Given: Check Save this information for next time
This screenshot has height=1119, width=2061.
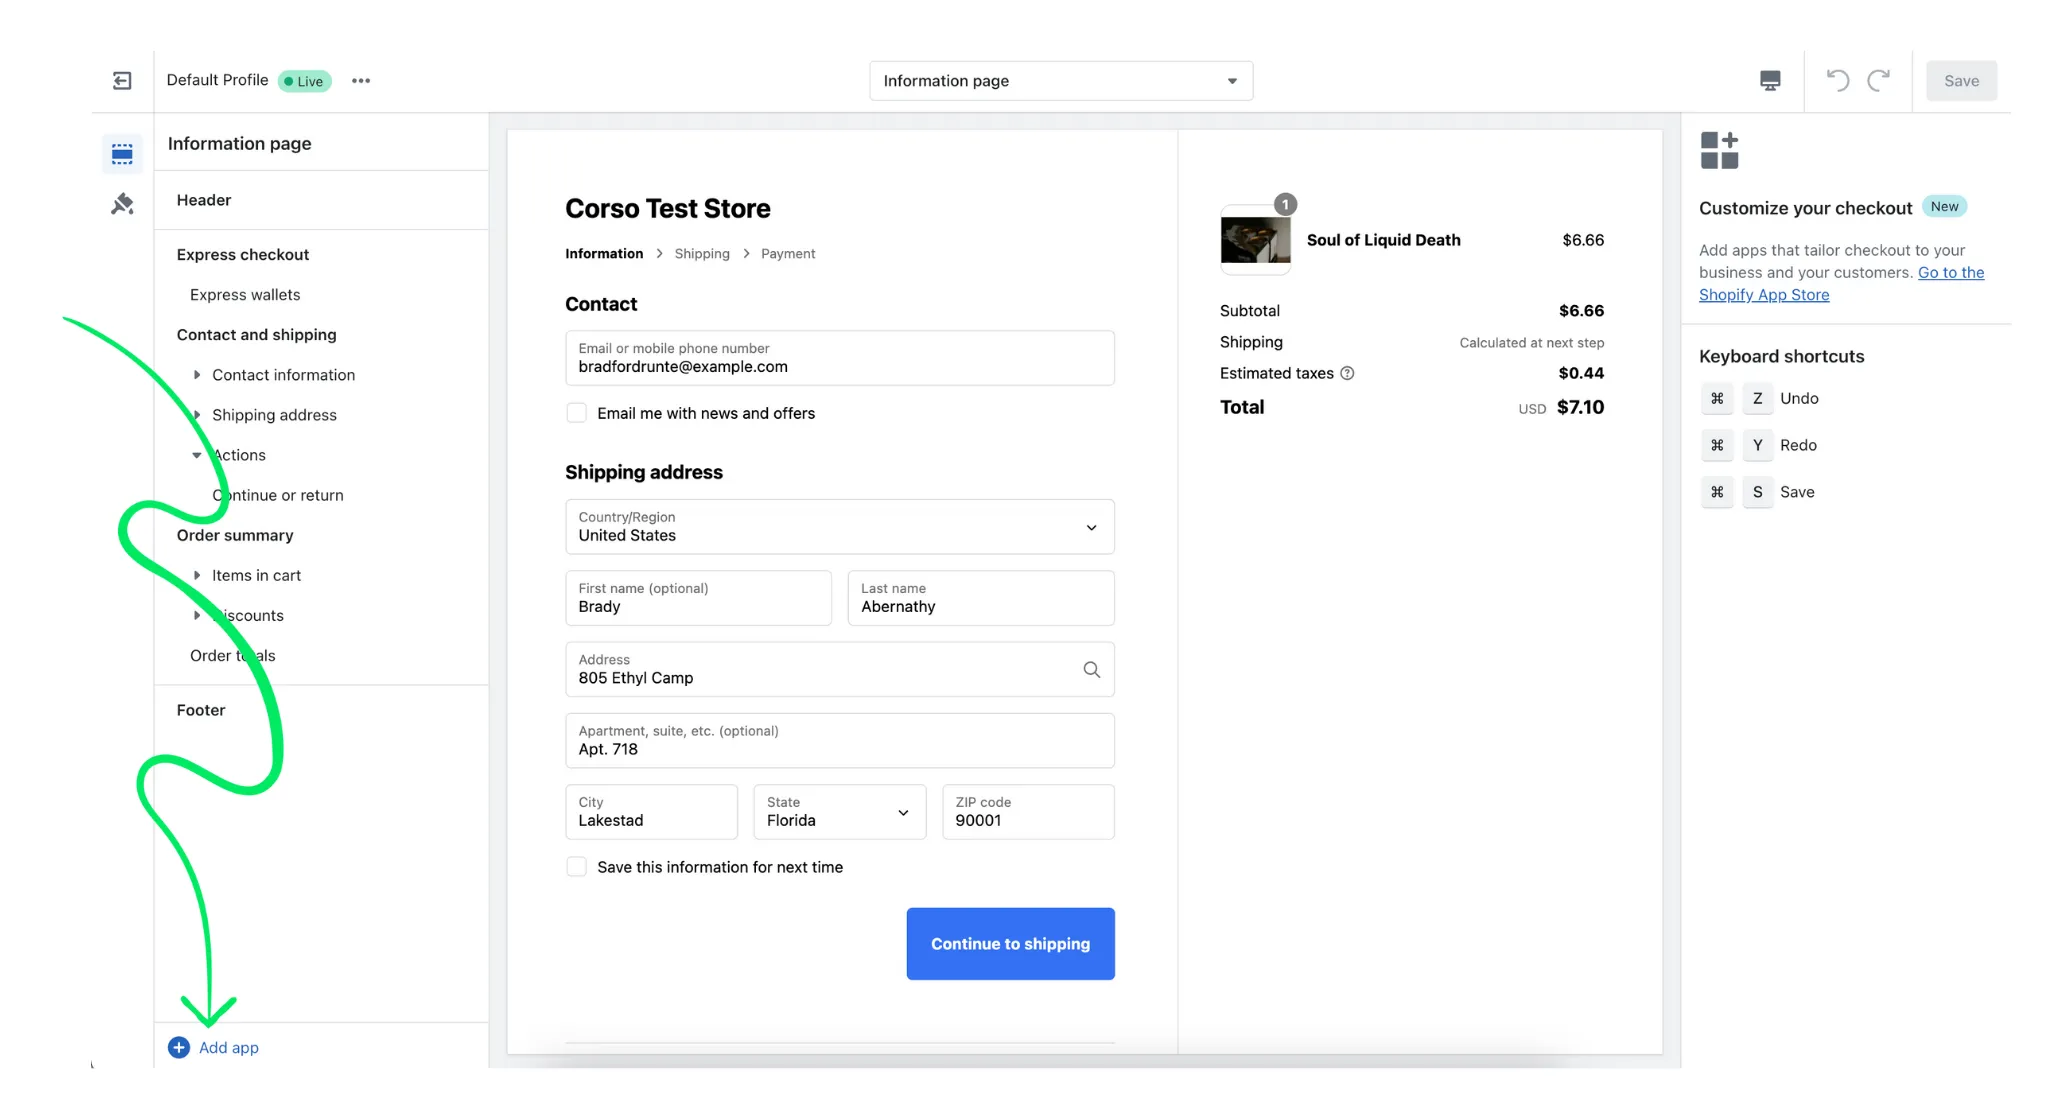Looking at the screenshot, I should coord(576,866).
